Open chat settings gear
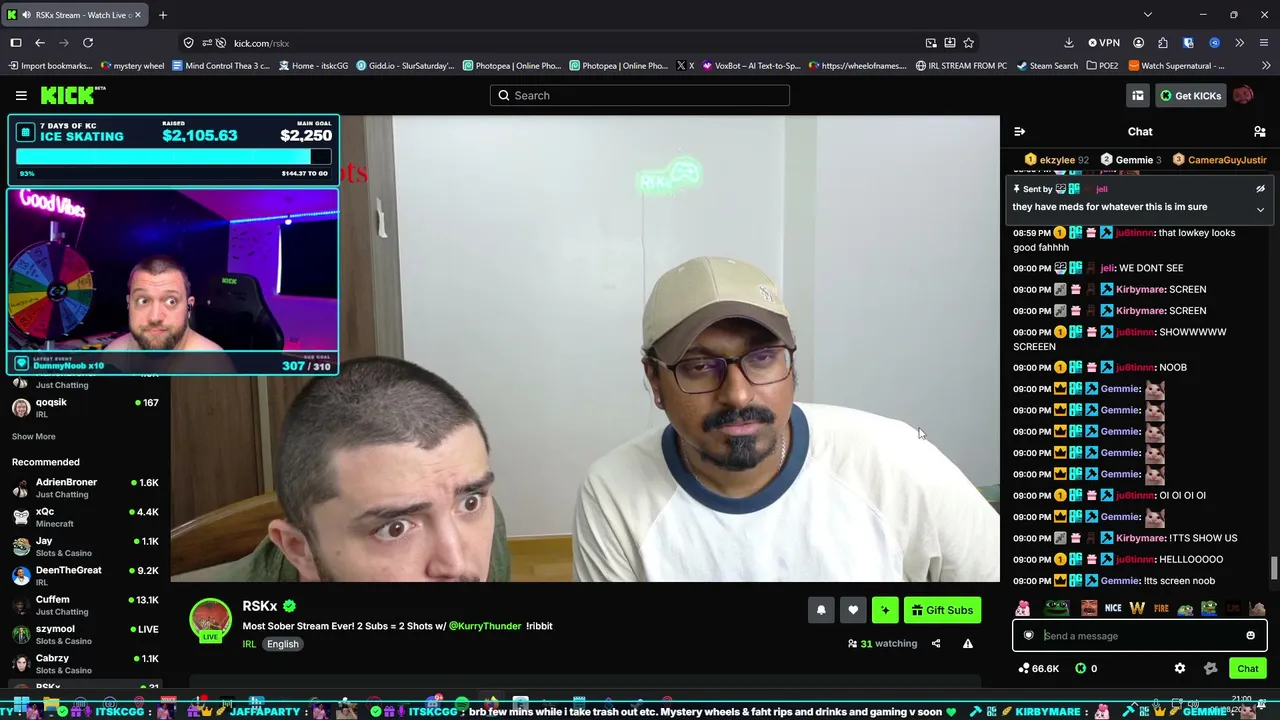This screenshot has height=720, width=1280. 1180,669
